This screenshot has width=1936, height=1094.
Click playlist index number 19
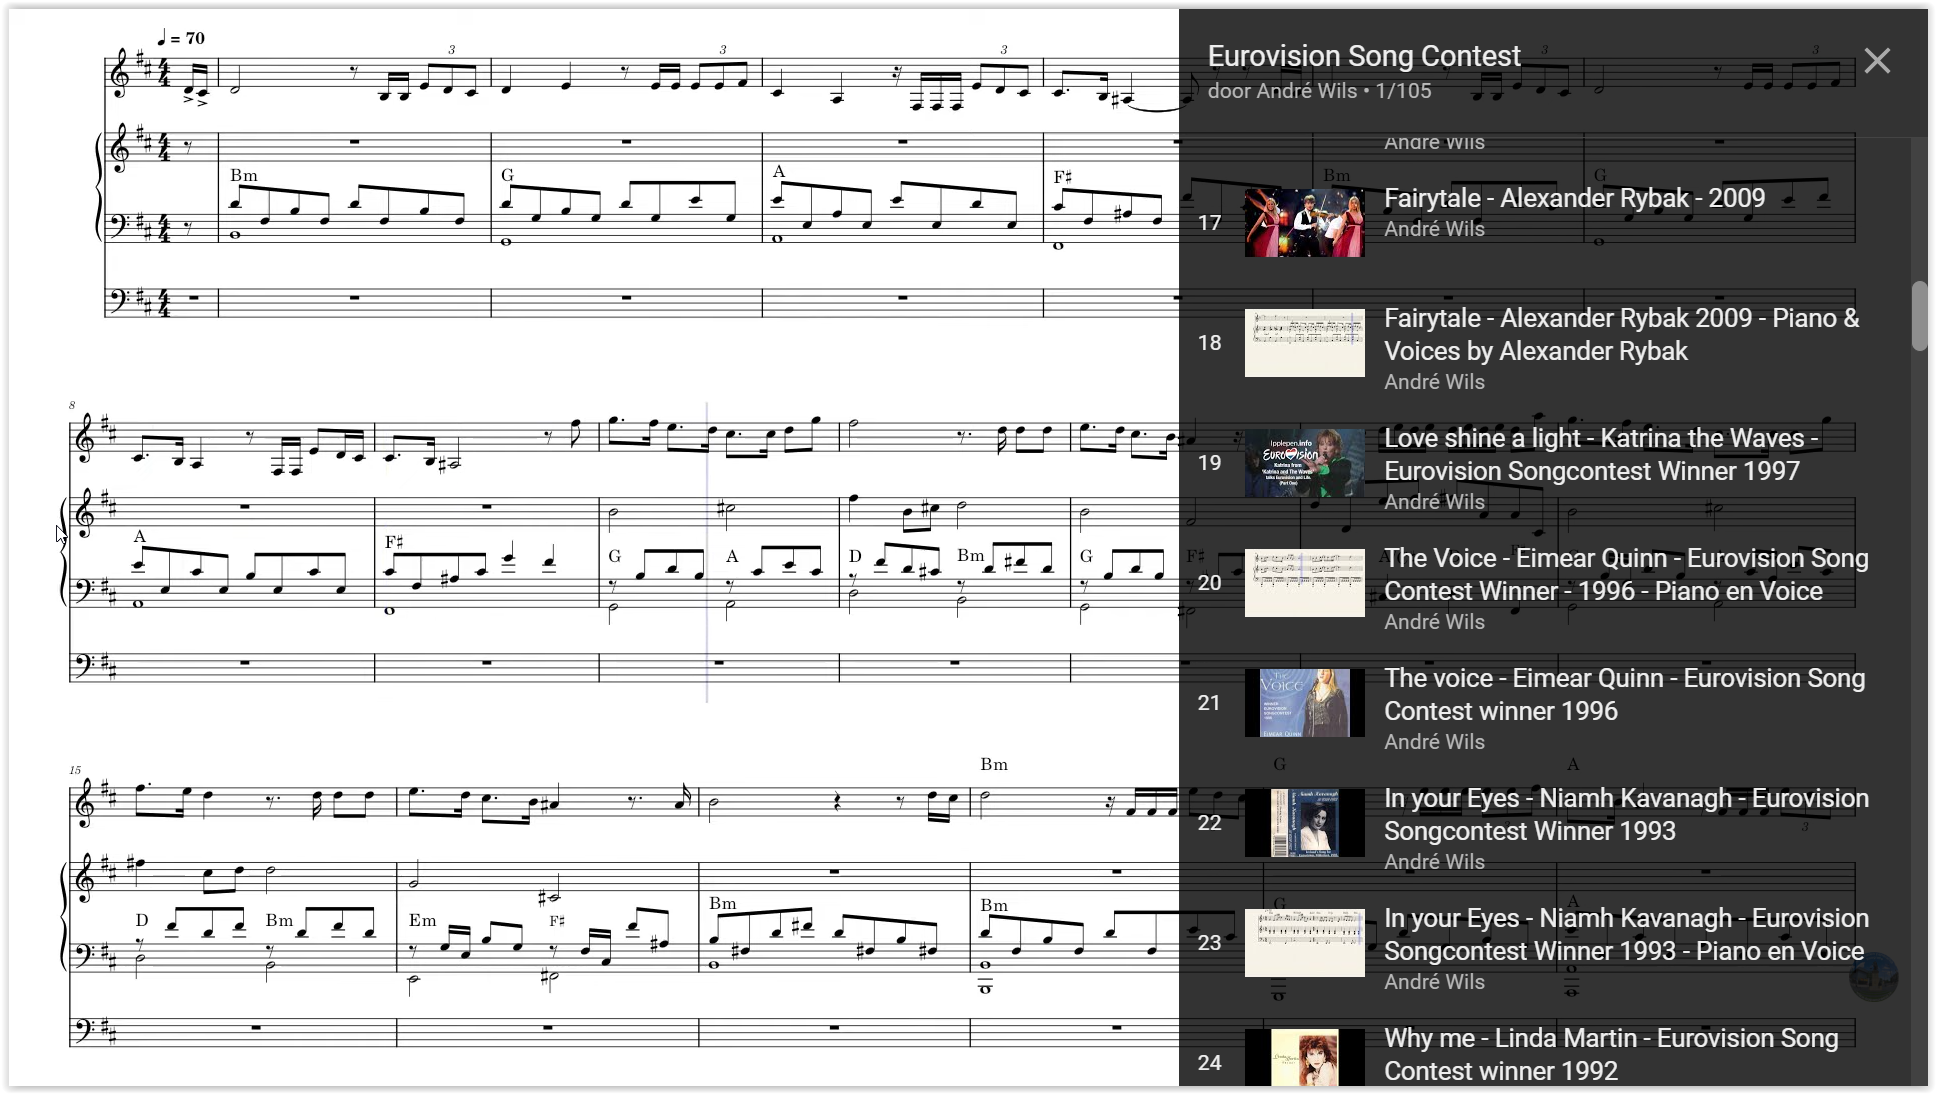point(1209,463)
